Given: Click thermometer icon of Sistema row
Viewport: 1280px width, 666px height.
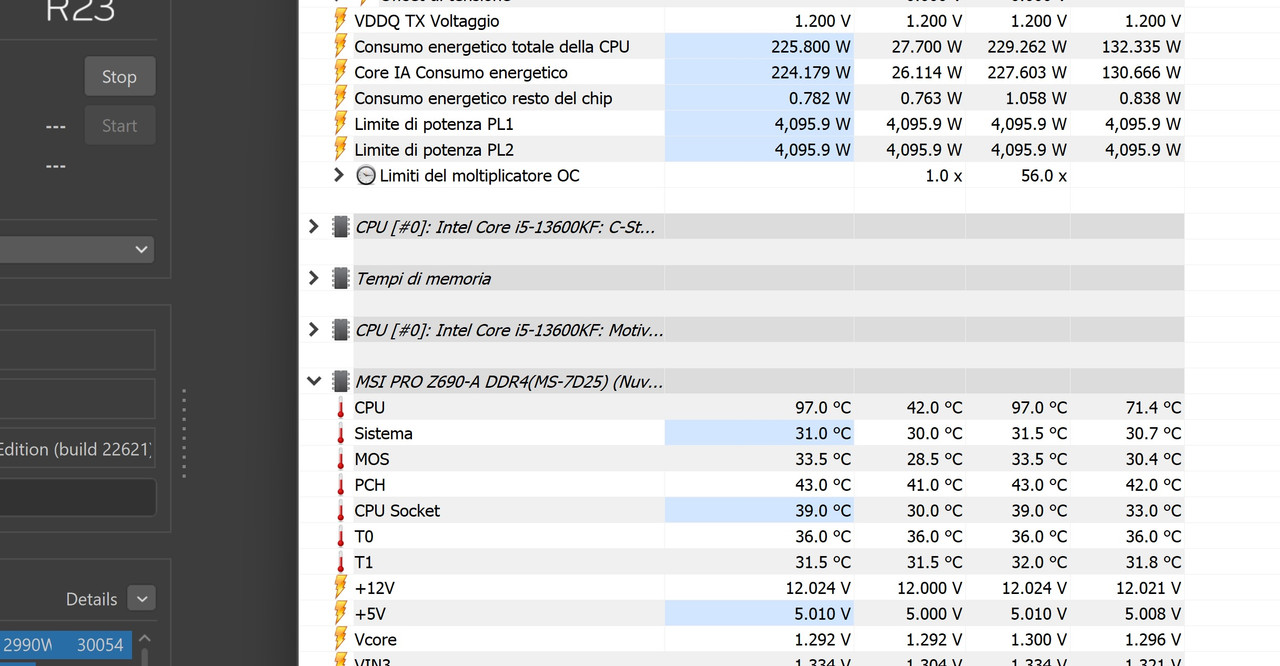Looking at the screenshot, I should coord(340,433).
